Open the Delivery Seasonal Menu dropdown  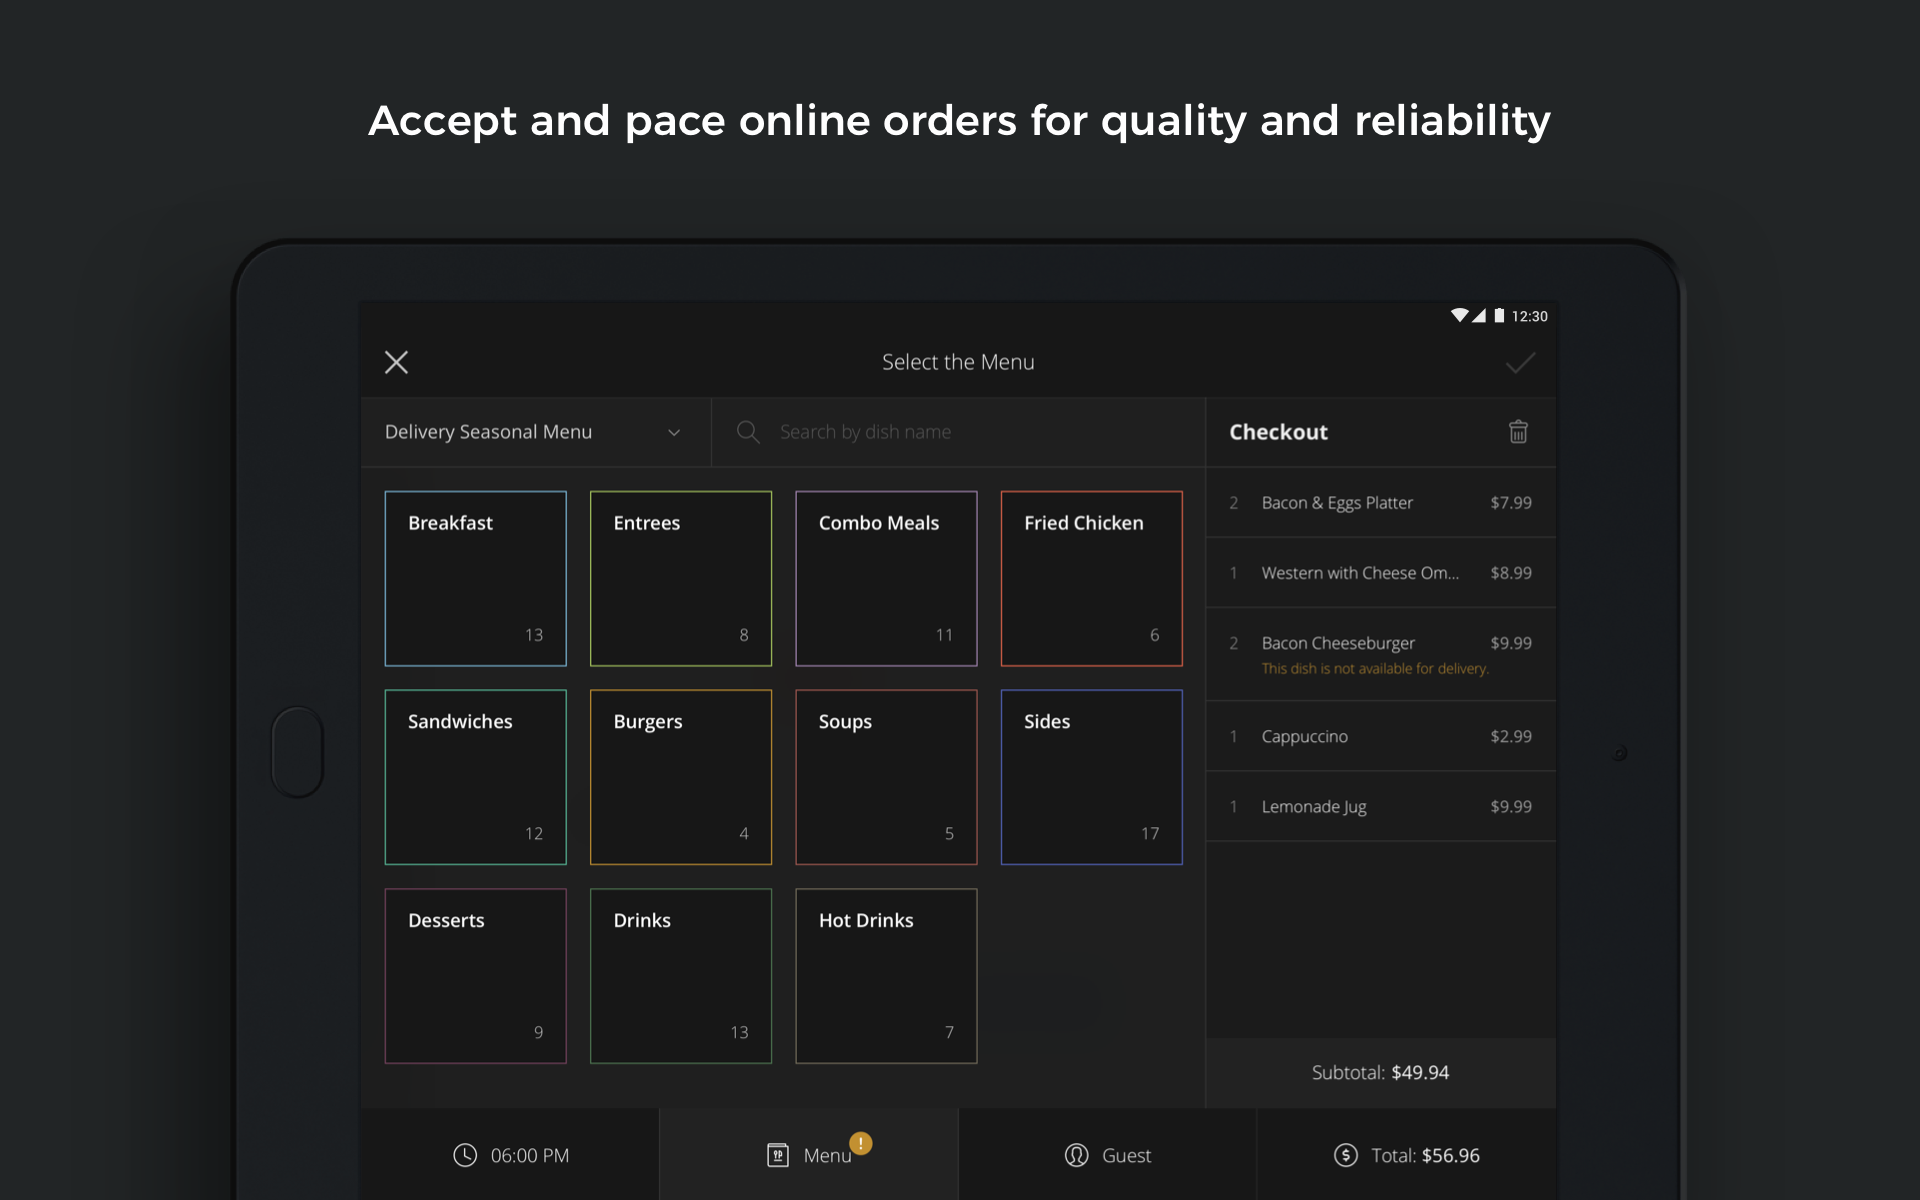click(536, 432)
